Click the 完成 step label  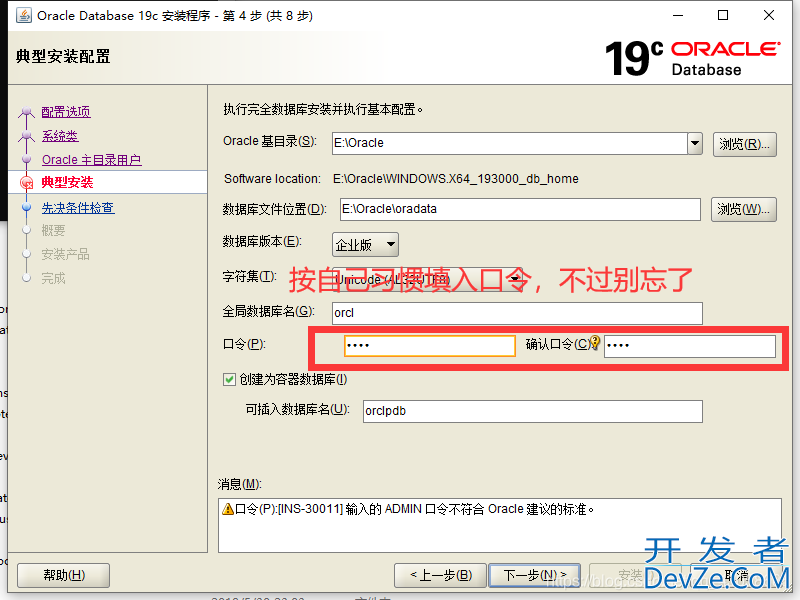coord(53,278)
